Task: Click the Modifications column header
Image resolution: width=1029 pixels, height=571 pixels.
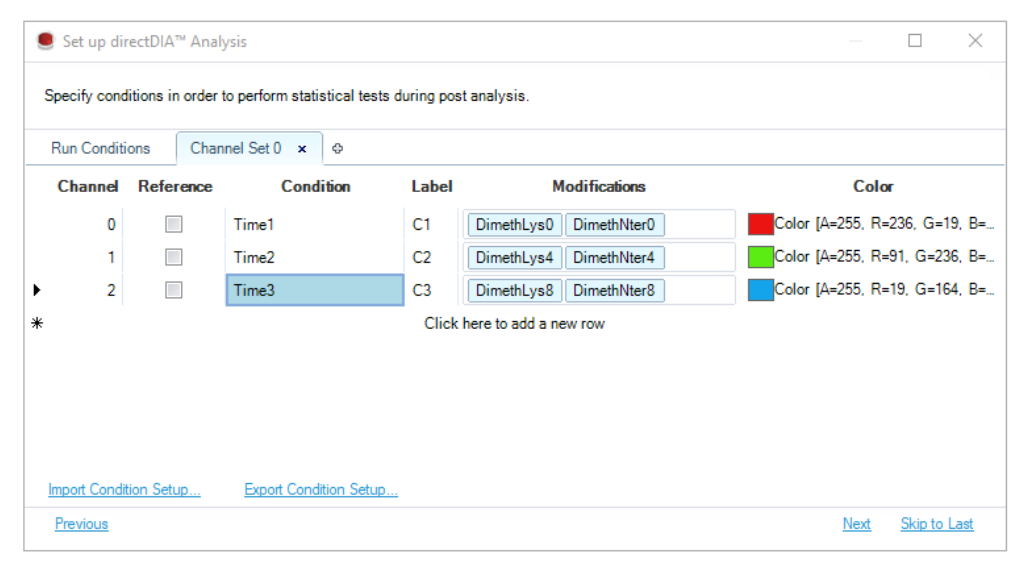Action: coord(598,186)
